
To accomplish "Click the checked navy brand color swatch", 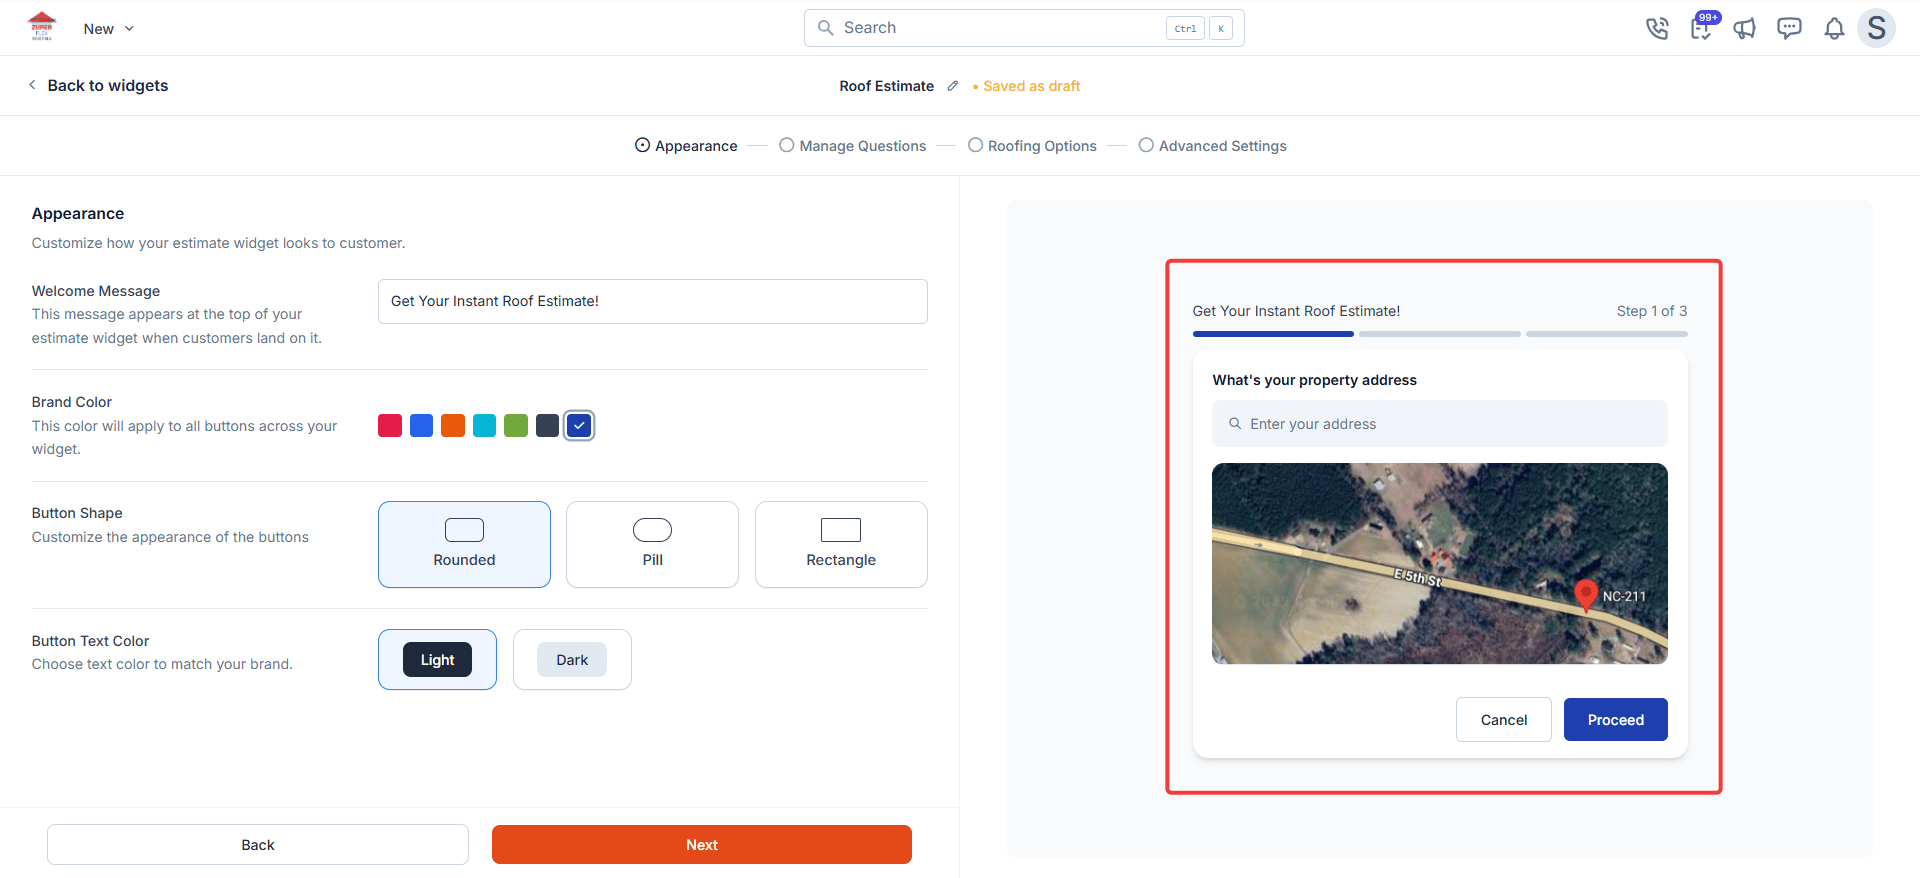I will 579,425.
